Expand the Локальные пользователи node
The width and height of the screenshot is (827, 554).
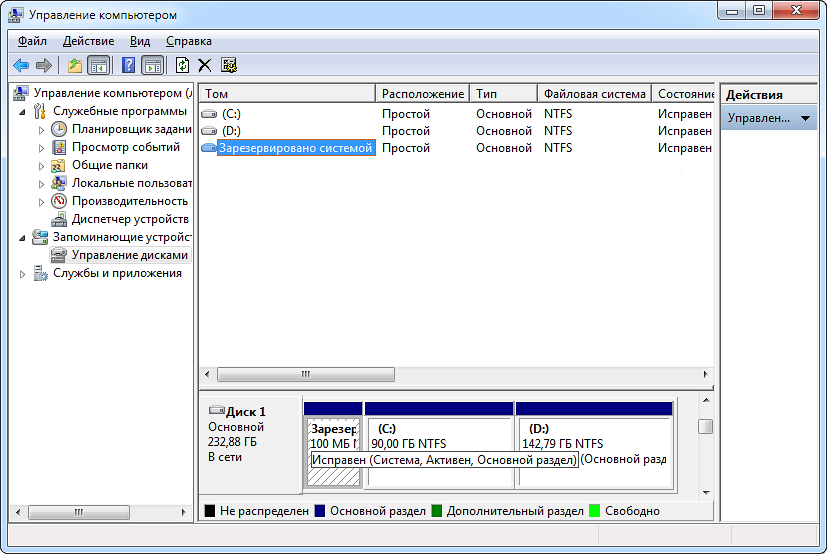pyautogui.click(x=41, y=184)
